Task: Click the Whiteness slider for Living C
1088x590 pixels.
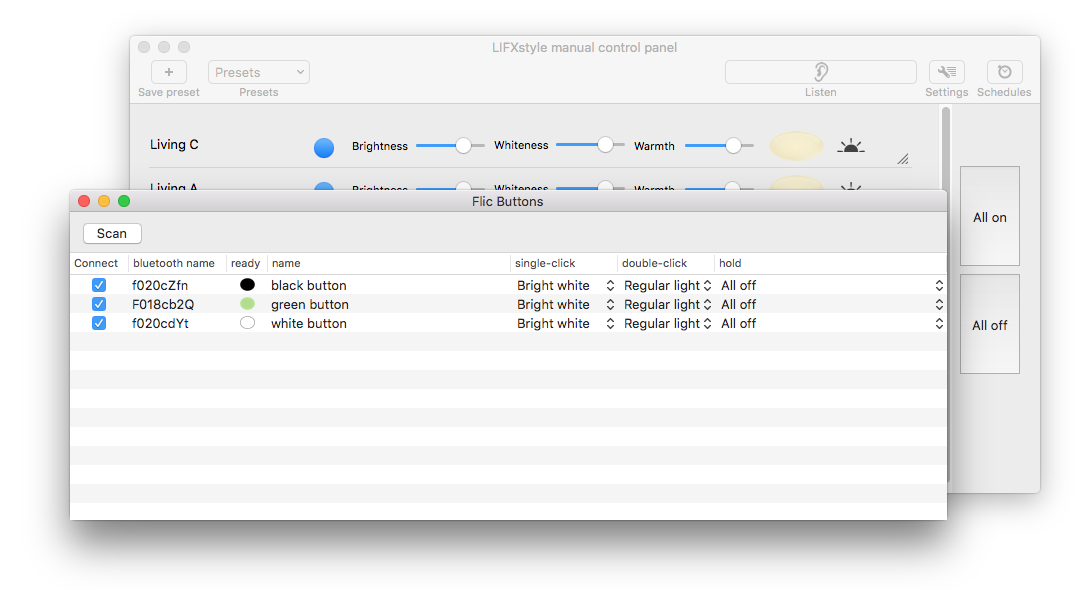Action: (x=590, y=144)
